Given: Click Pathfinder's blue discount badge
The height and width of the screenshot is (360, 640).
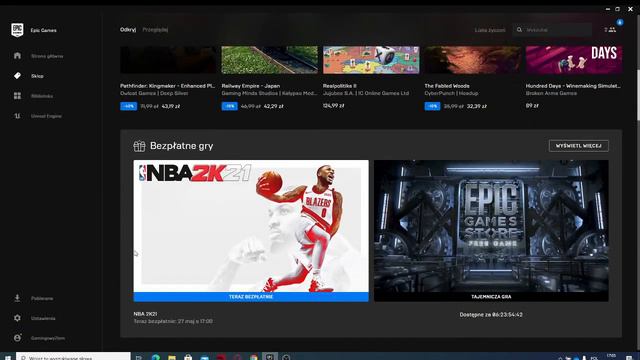Looking at the screenshot, I should [129, 106].
